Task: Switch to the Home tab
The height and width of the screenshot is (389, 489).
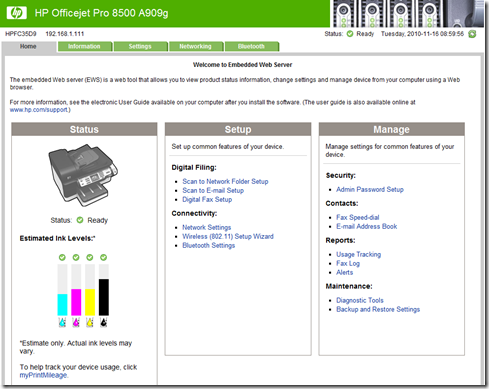Action: pyautogui.click(x=28, y=47)
